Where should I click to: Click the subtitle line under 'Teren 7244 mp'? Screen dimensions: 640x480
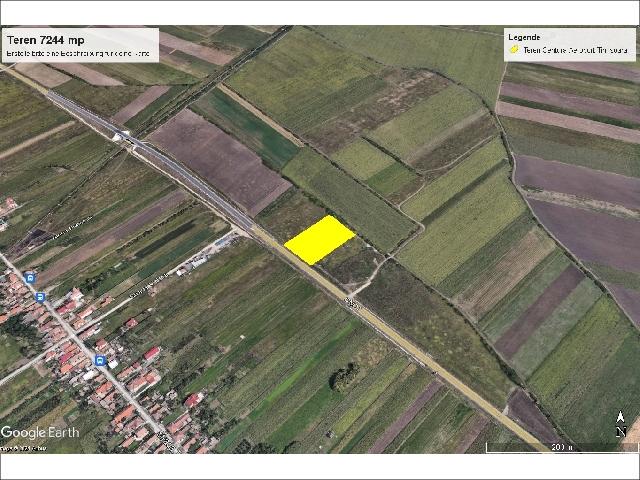[76, 51]
